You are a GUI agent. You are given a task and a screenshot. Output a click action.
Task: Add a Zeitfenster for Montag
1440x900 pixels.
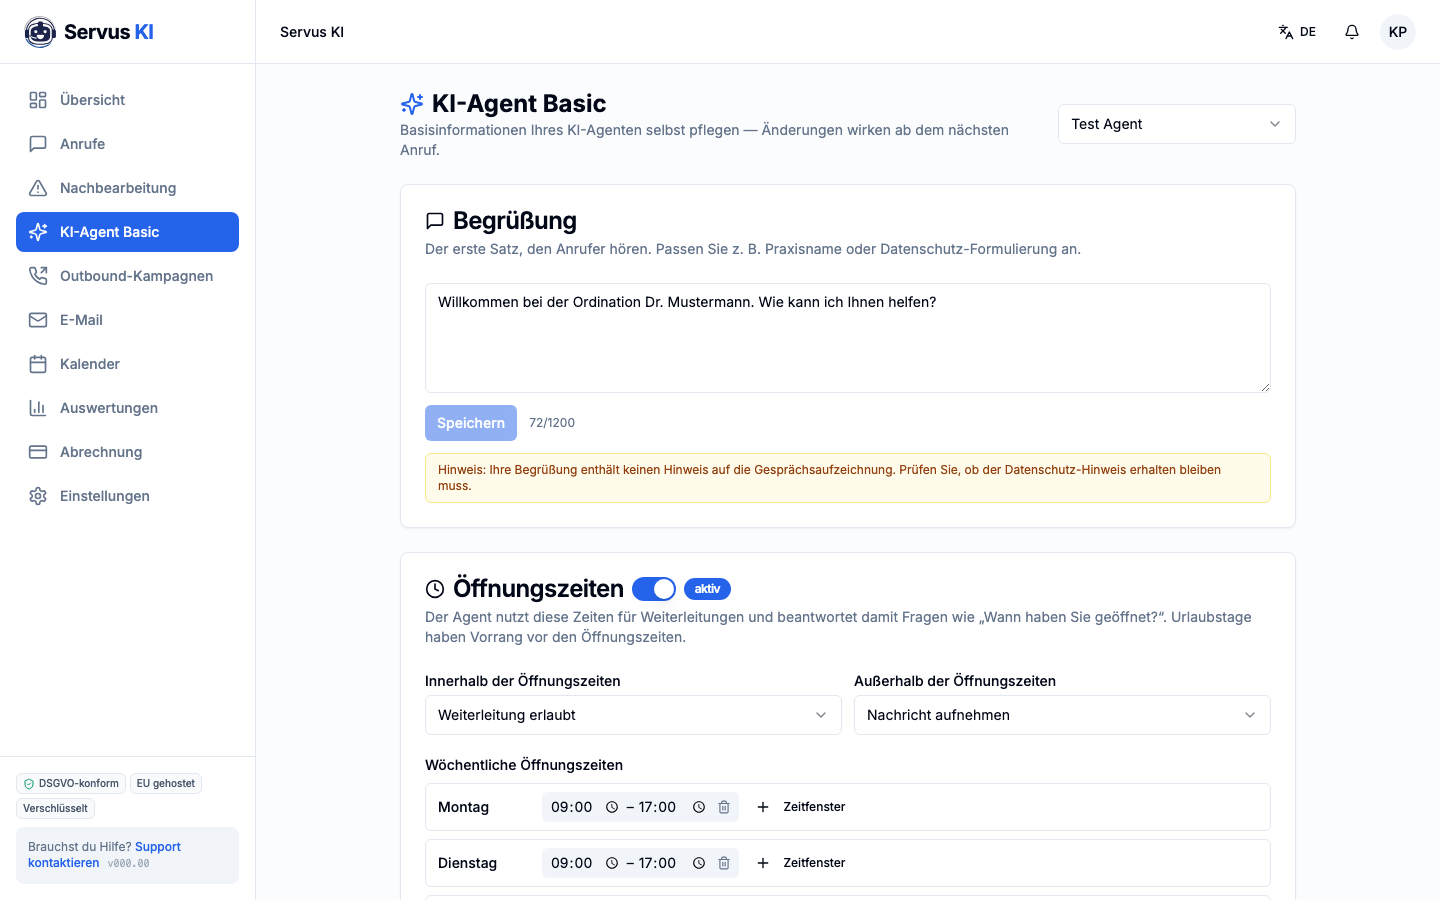click(801, 807)
